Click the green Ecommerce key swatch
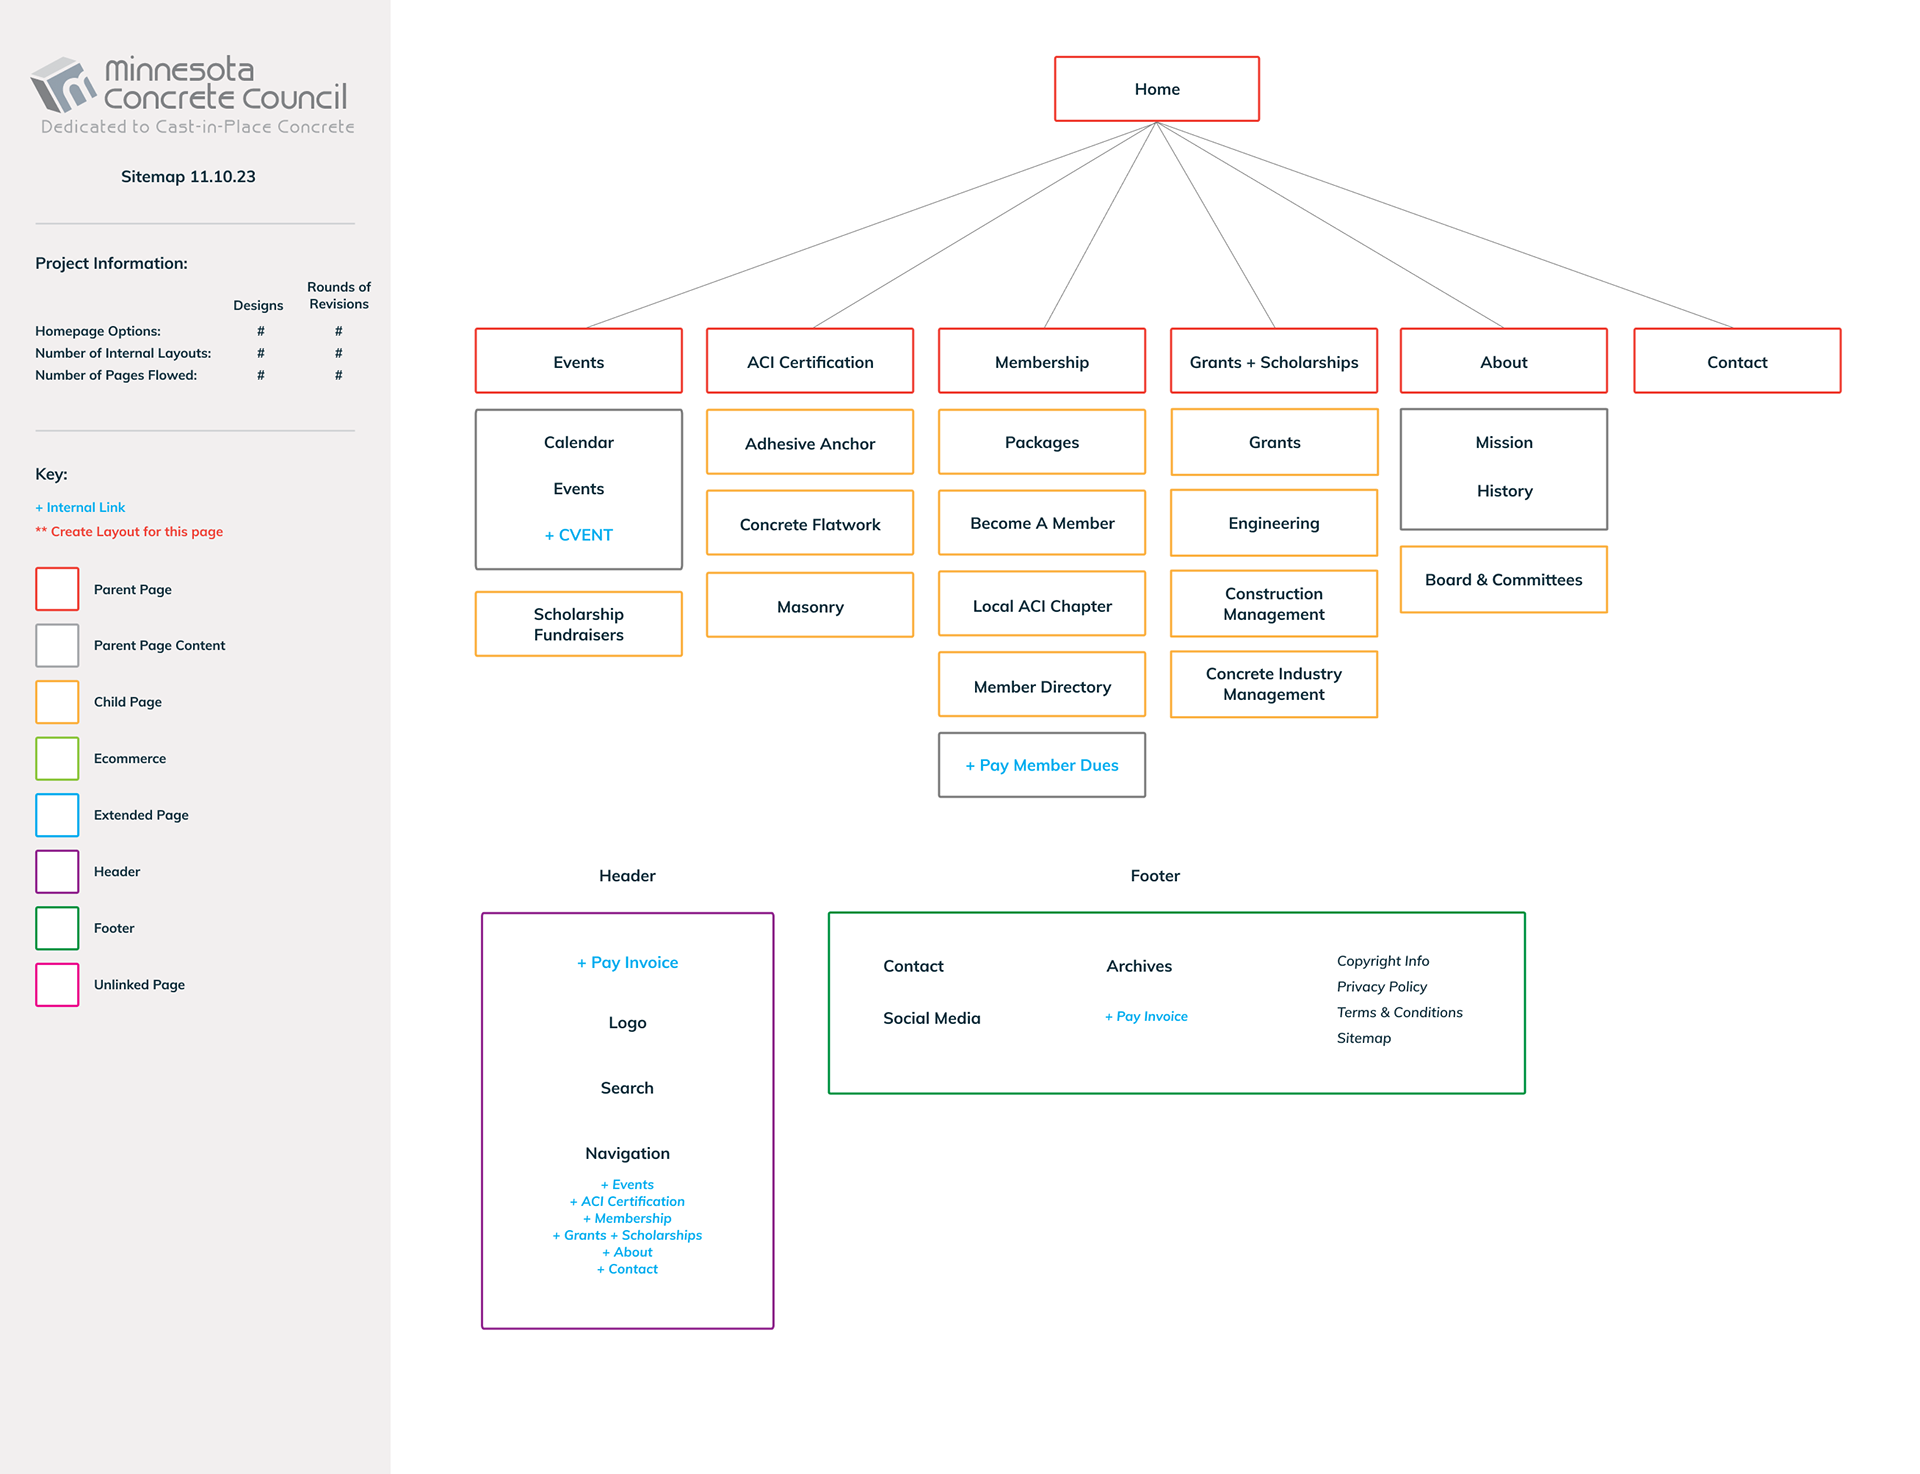 click(x=57, y=758)
